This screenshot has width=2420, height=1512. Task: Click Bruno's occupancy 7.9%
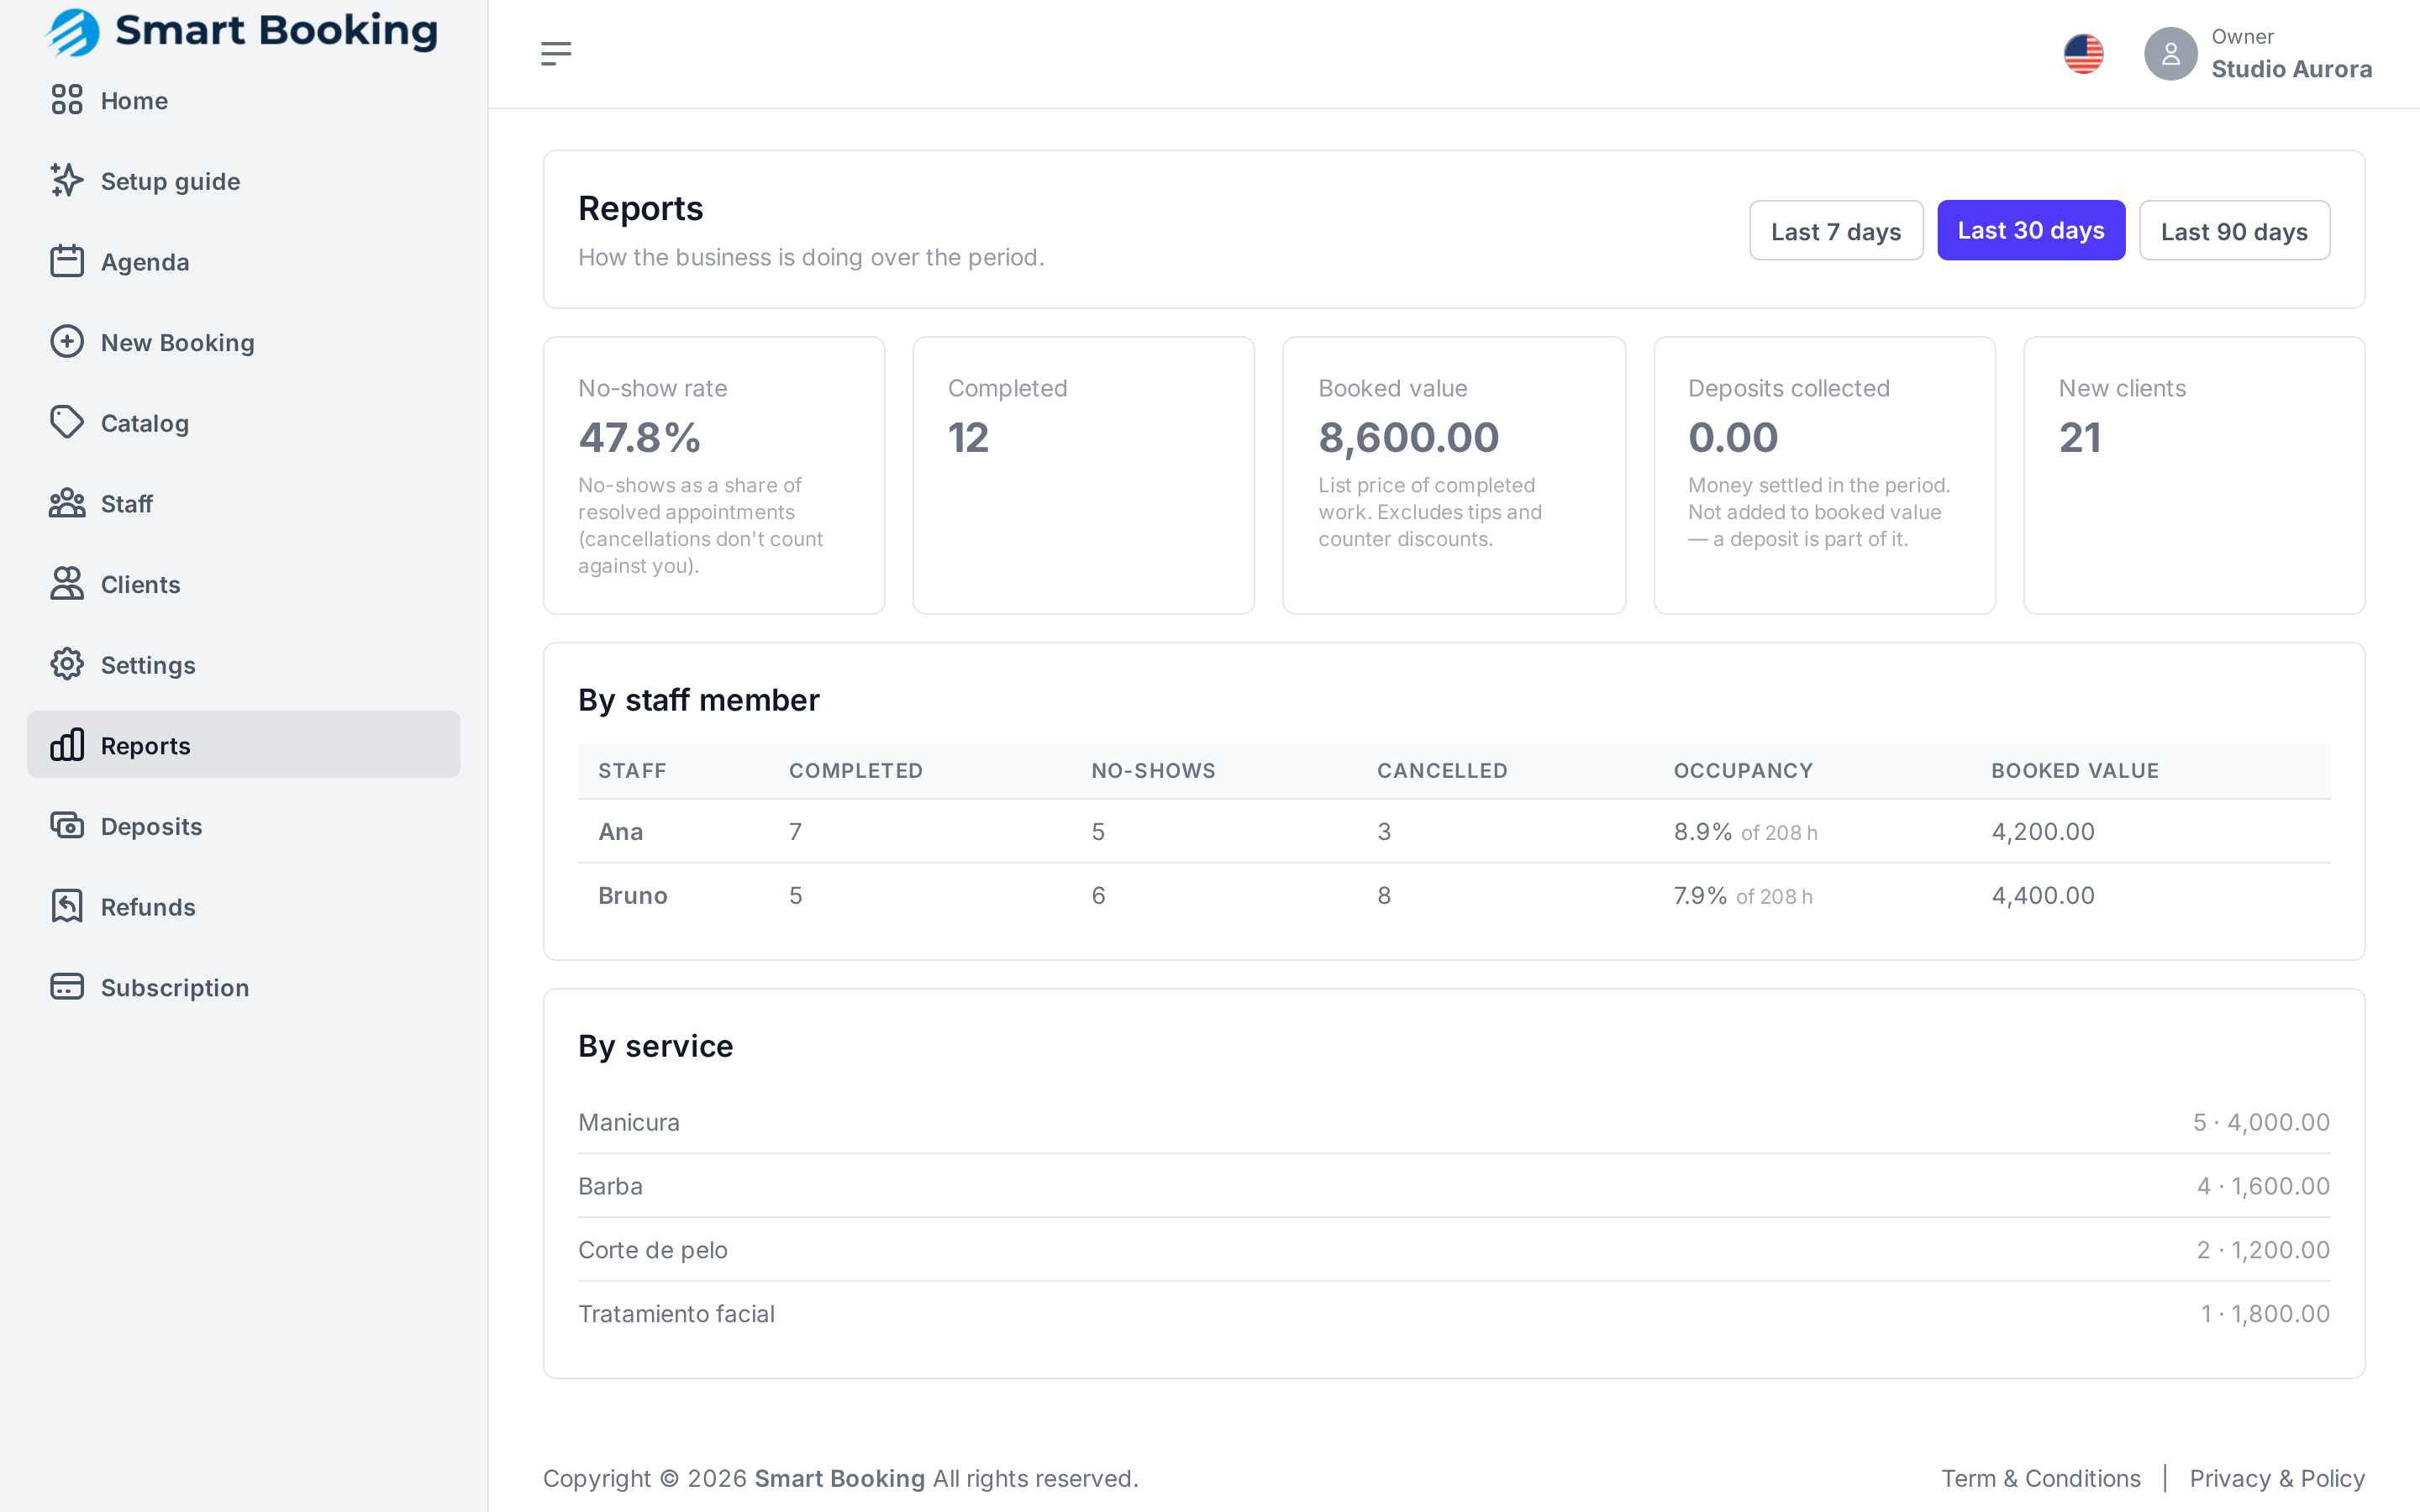[x=1700, y=895]
